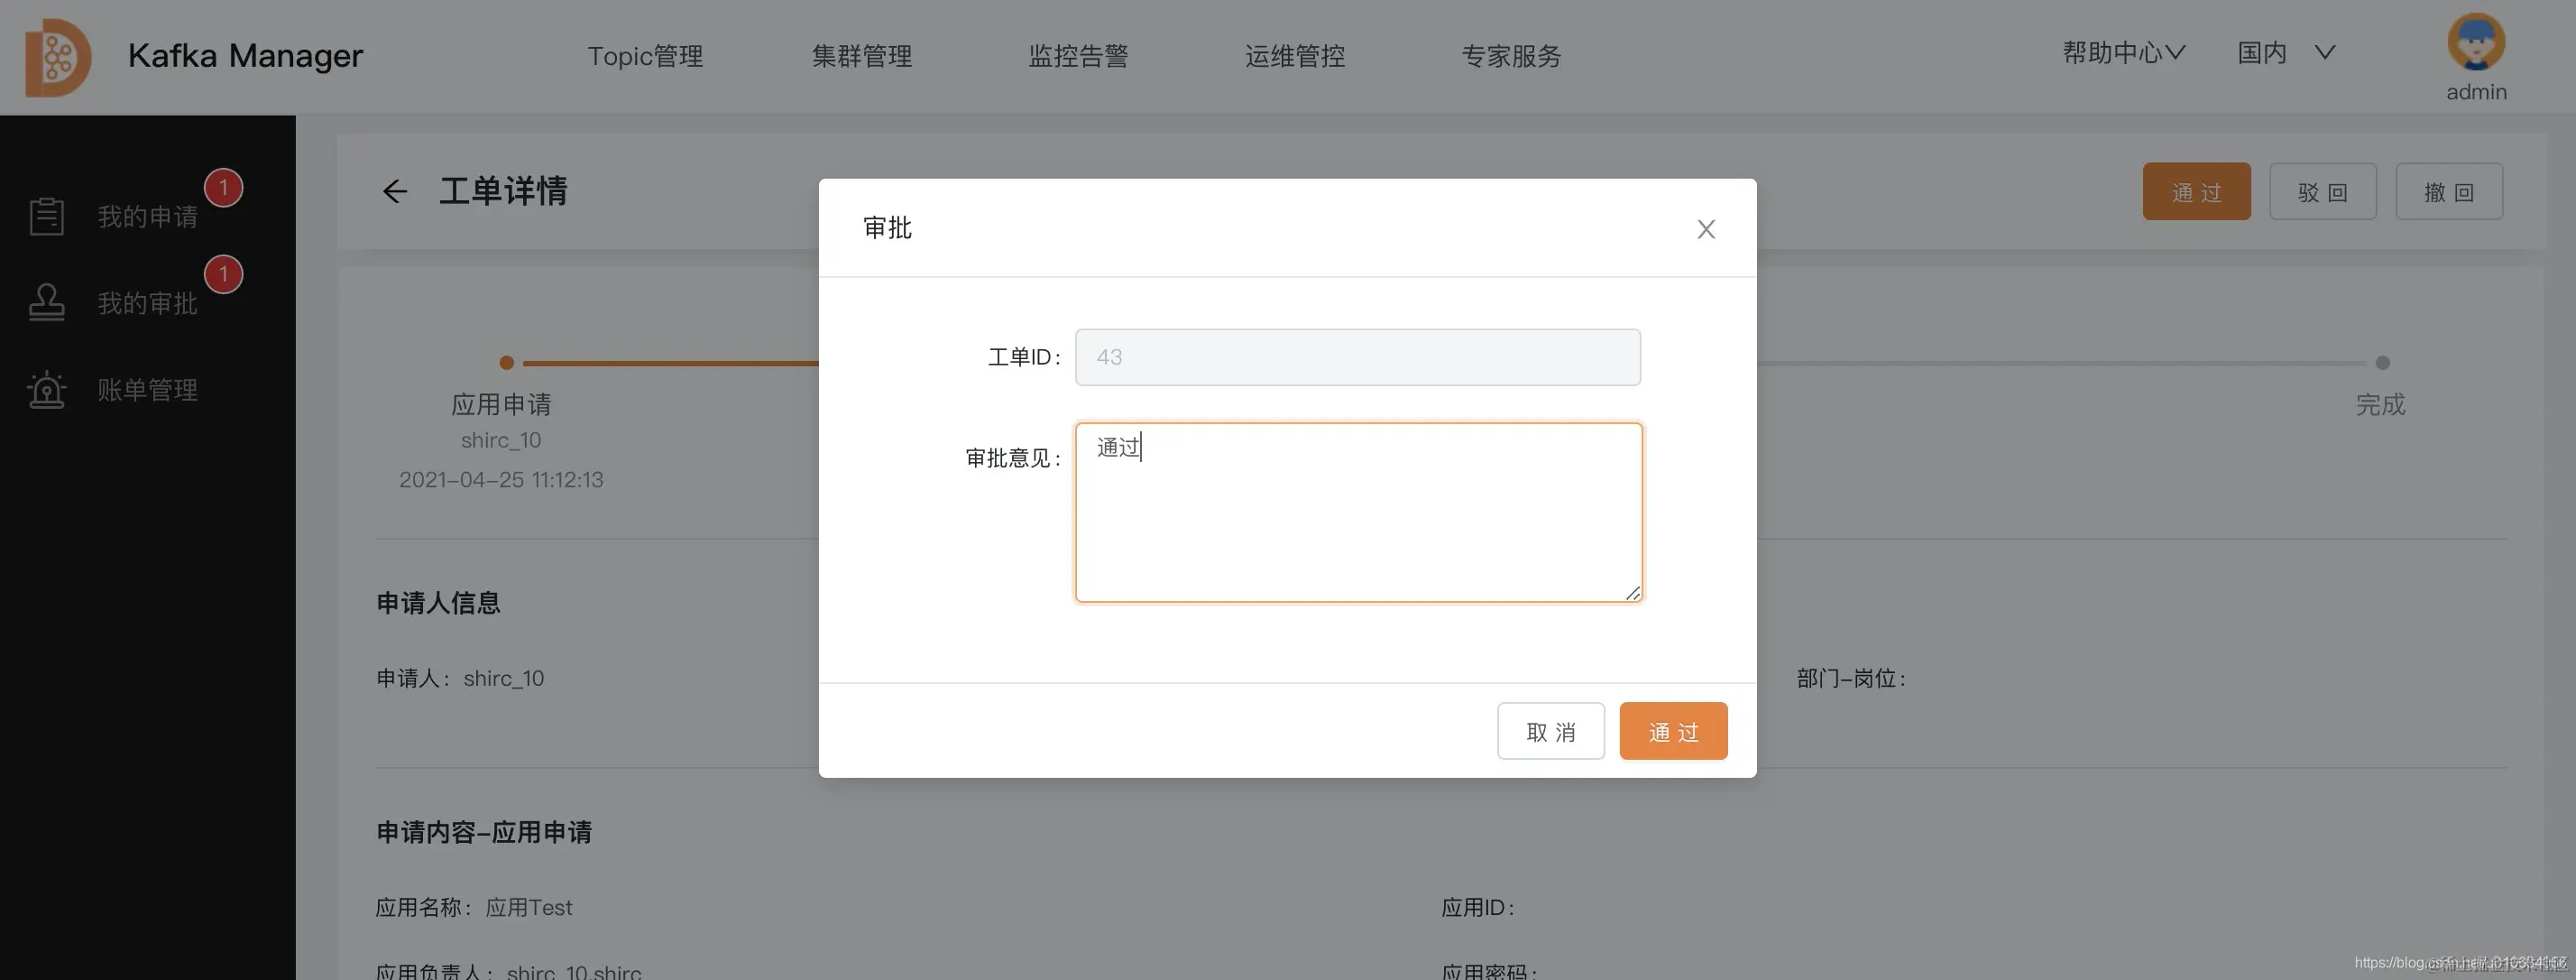Click 取消 in the approval dialog
This screenshot has height=980, width=2576.
[x=1550, y=731]
